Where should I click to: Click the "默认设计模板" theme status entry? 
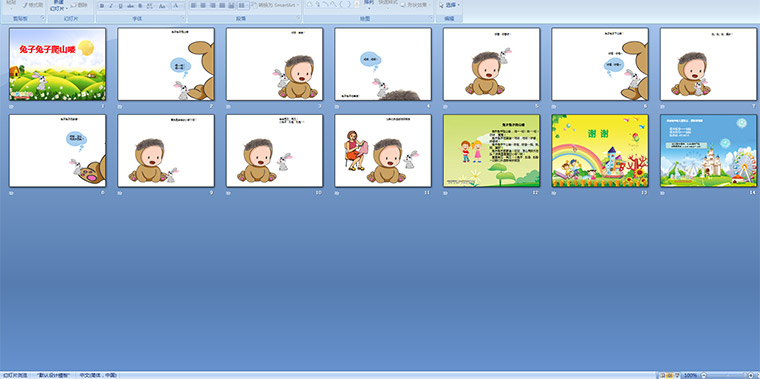(x=53, y=376)
